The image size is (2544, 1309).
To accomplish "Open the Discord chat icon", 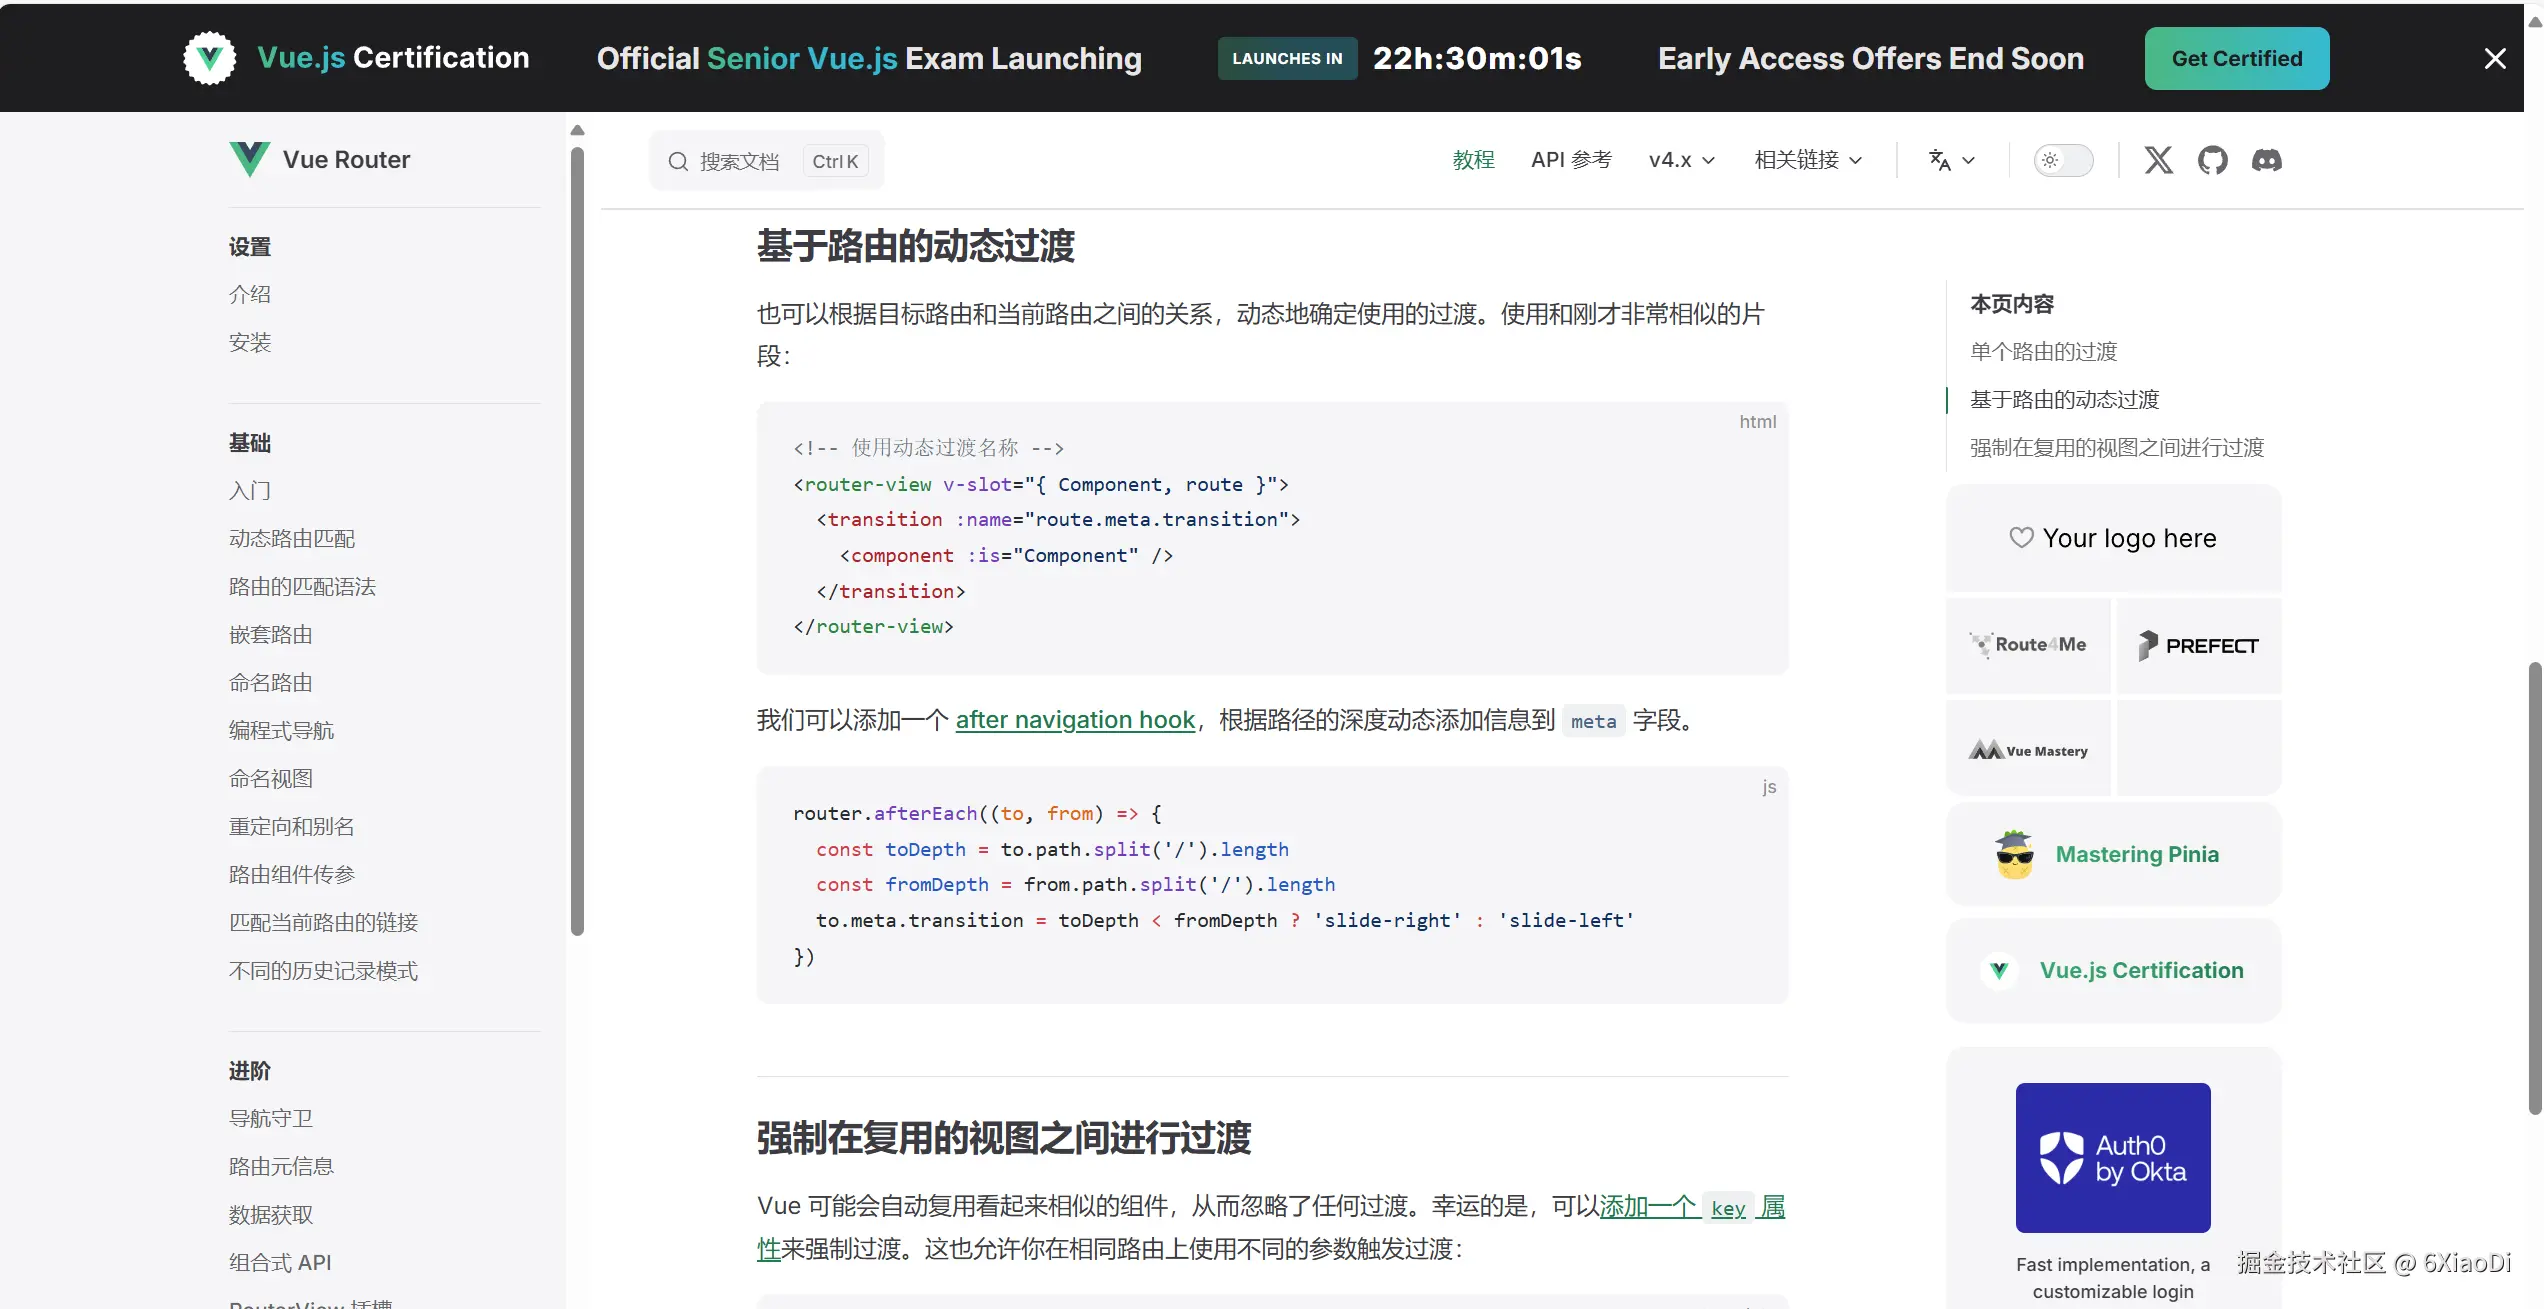I will click(x=2266, y=160).
